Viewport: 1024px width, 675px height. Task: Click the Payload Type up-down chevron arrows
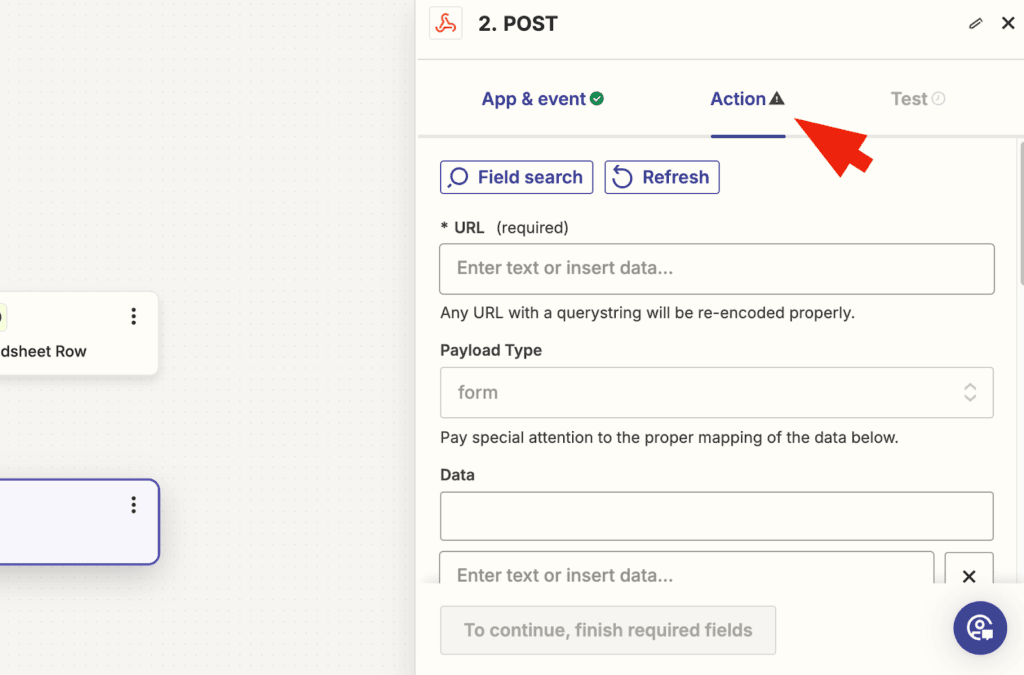click(x=969, y=392)
